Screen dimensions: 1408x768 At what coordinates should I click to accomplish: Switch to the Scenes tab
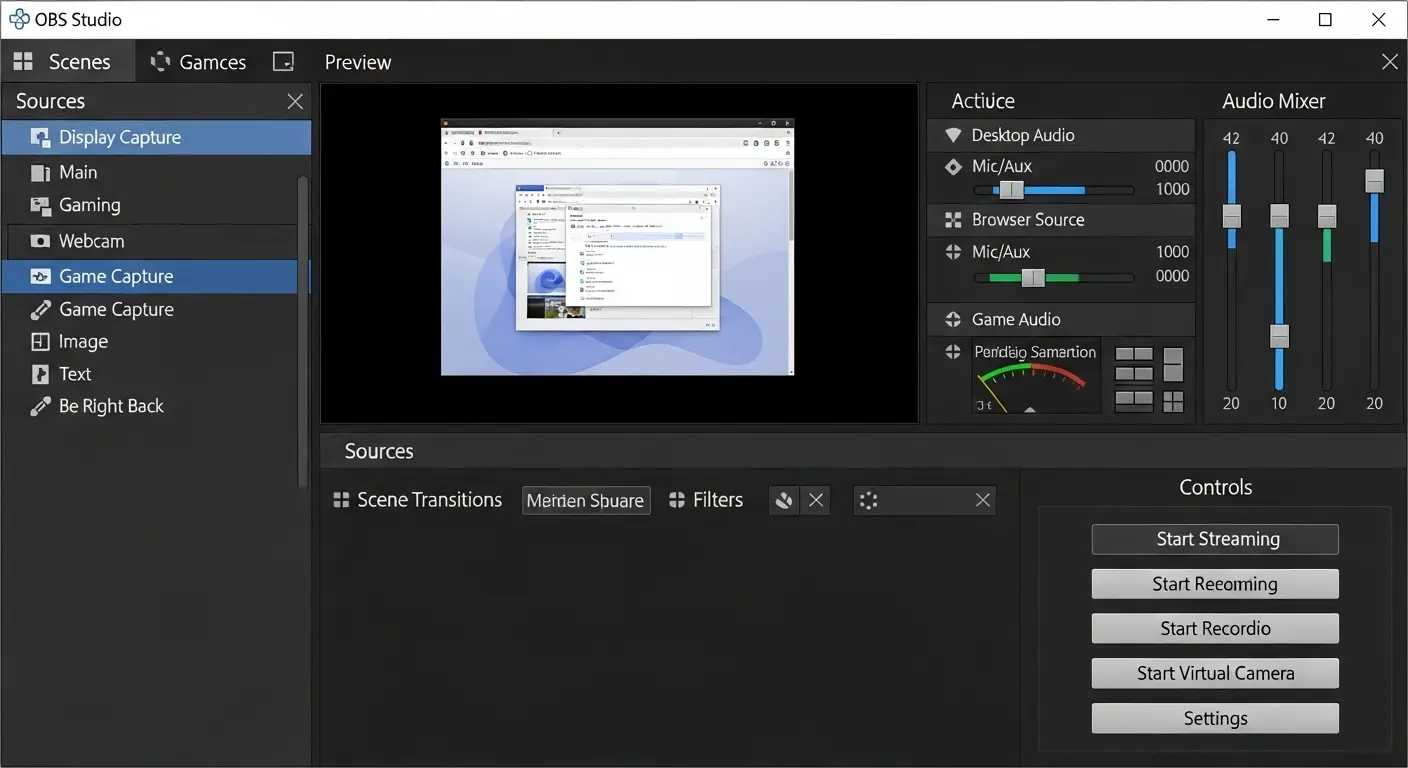(67, 62)
